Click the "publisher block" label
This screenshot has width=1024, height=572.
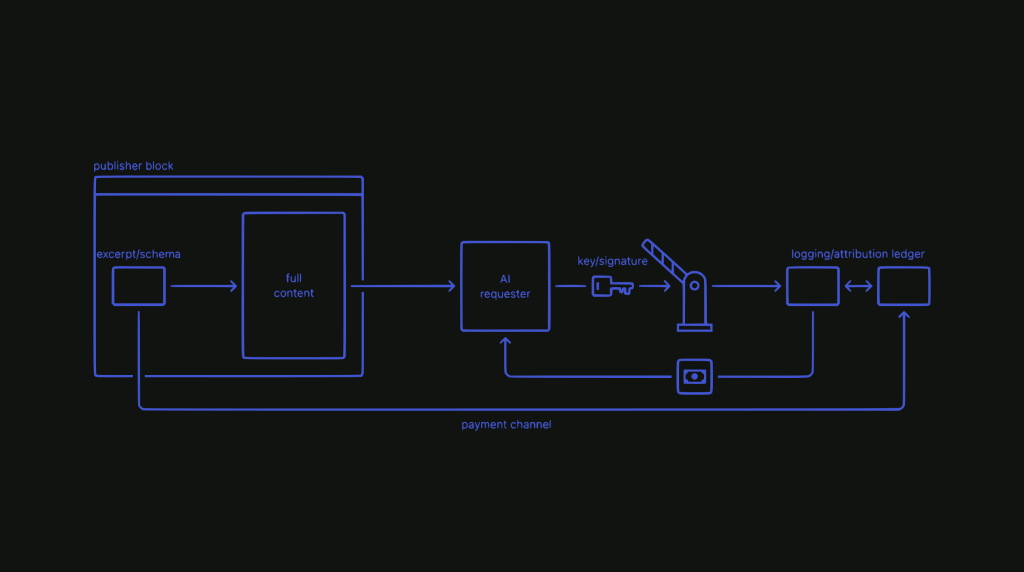(133, 166)
